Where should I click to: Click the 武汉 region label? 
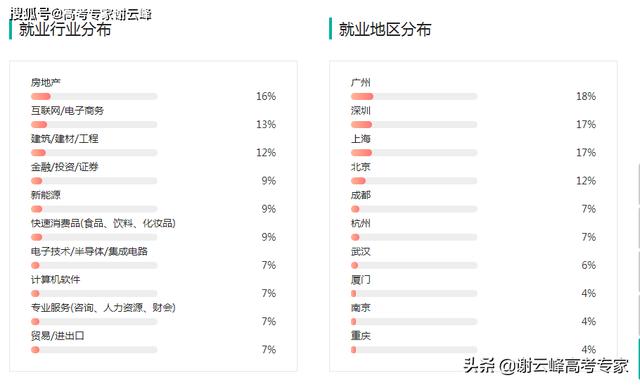360,251
